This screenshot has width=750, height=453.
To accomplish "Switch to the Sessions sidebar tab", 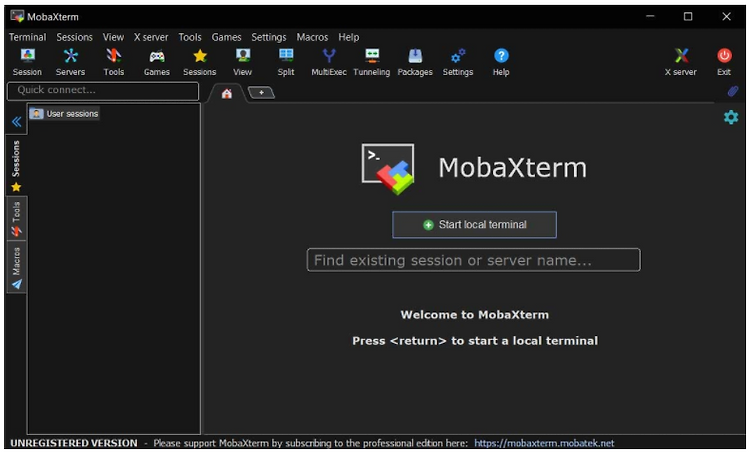I will click(x=16, y=166).
